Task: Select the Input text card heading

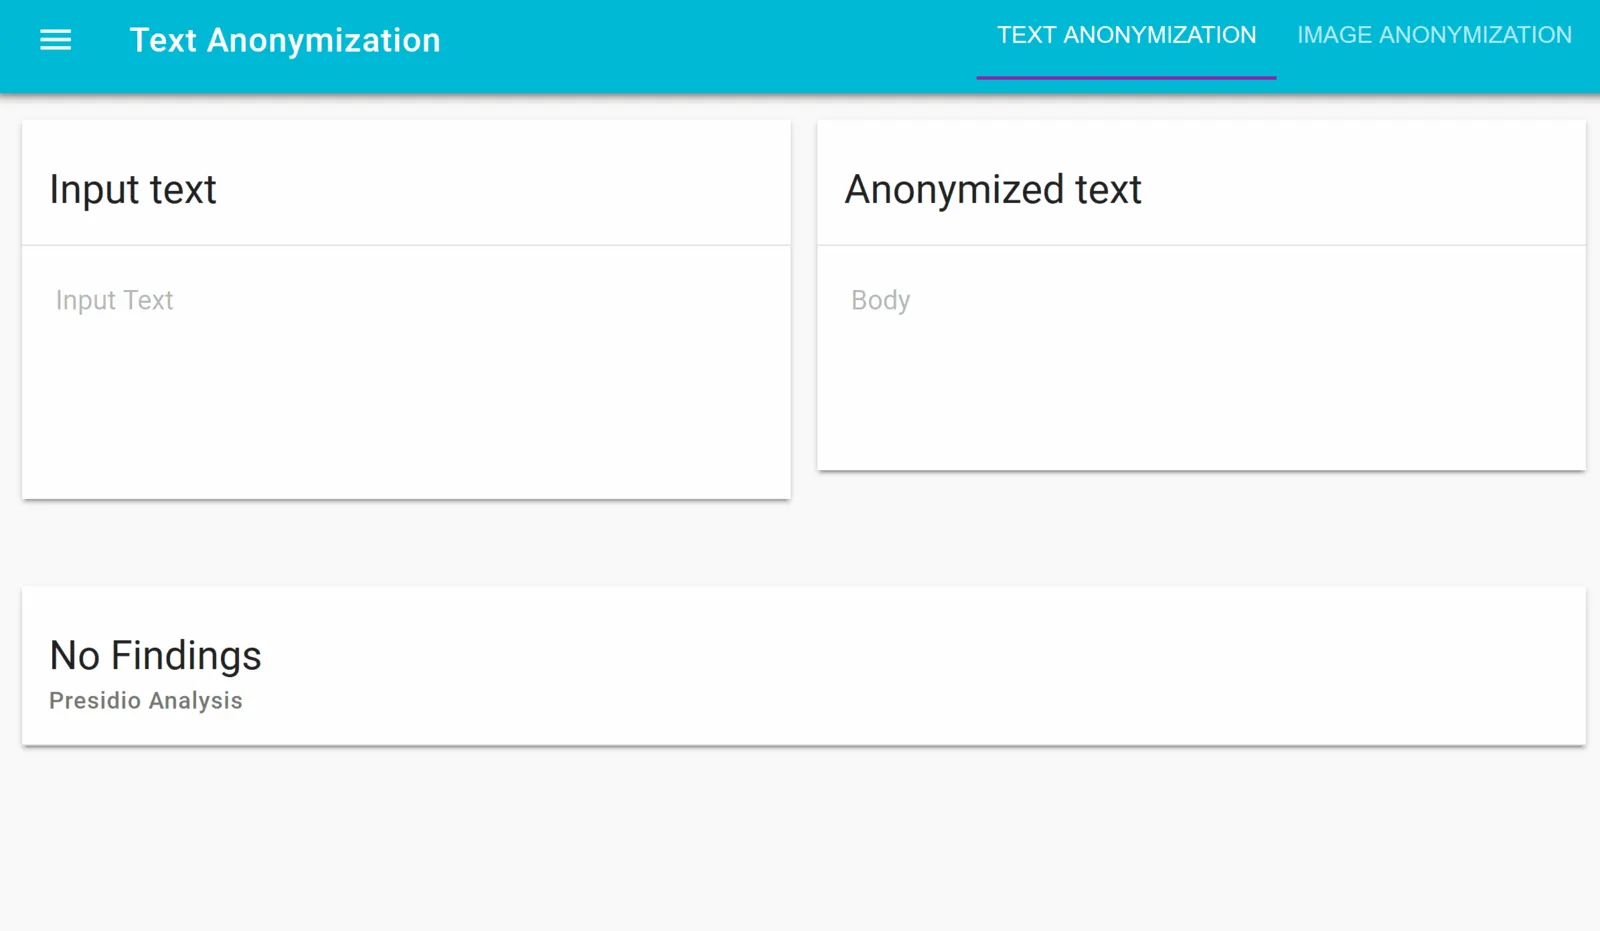Action: tap(133, 190)
